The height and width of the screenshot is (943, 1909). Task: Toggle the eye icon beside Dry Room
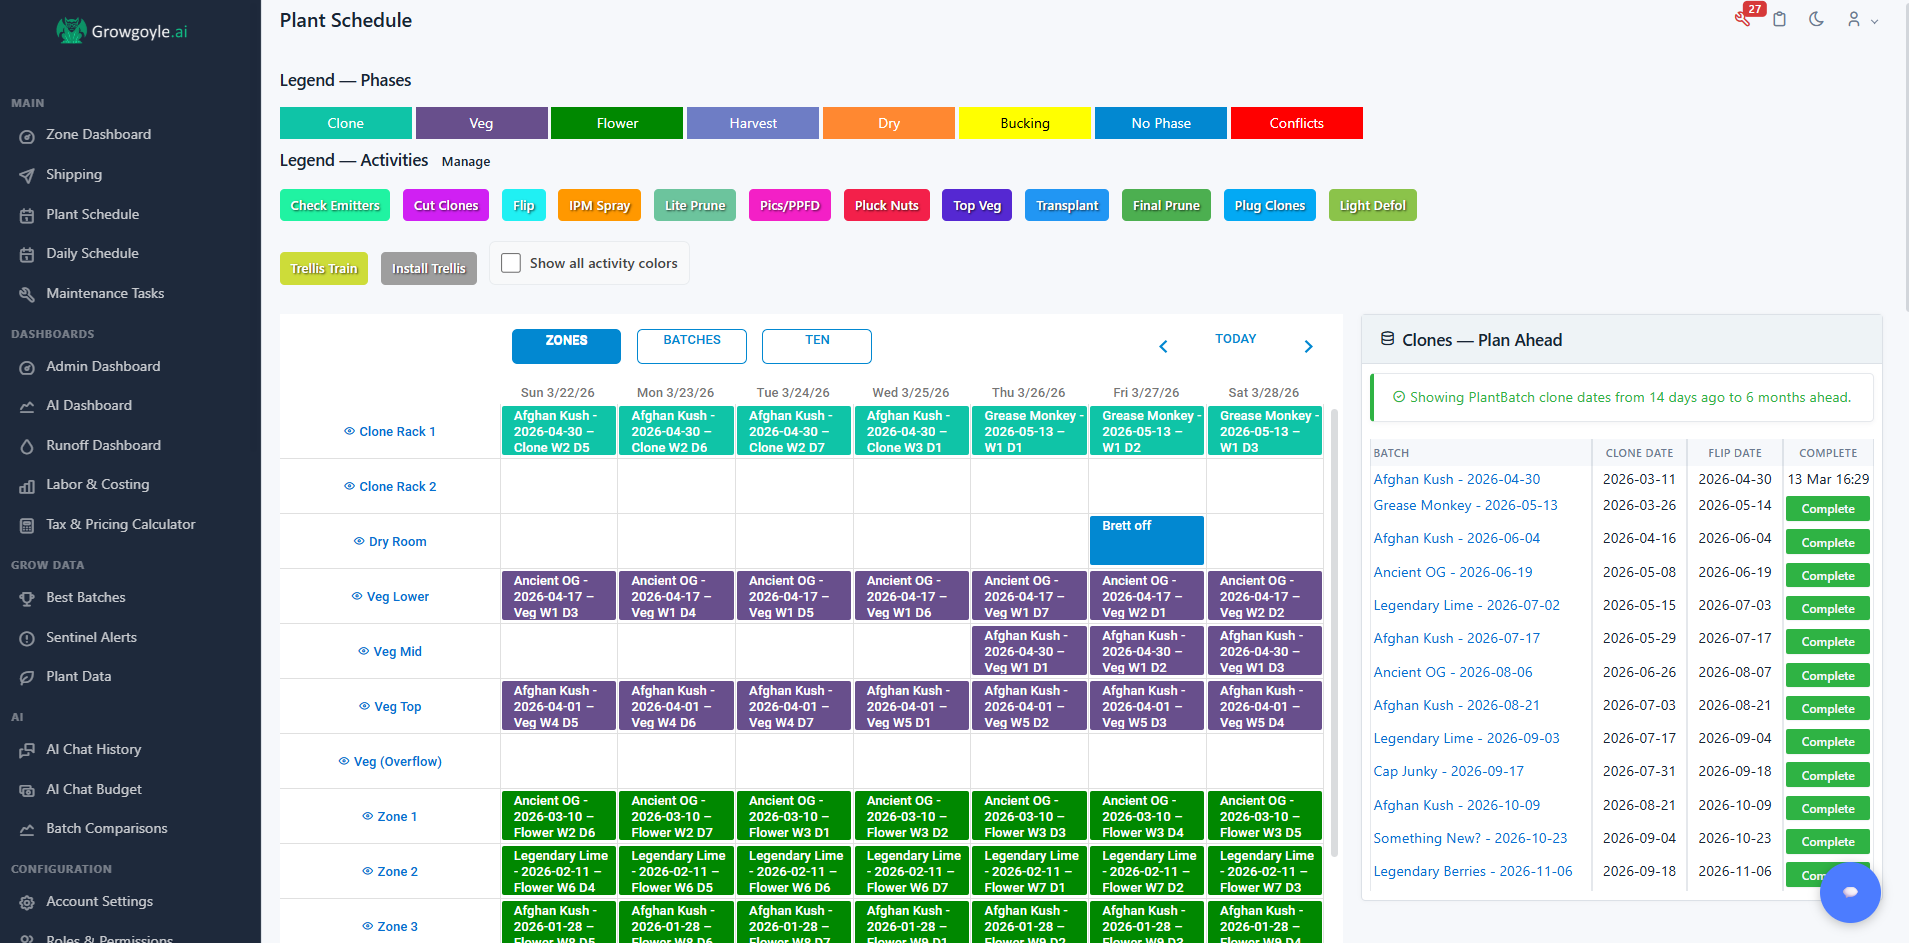[358, 541]
